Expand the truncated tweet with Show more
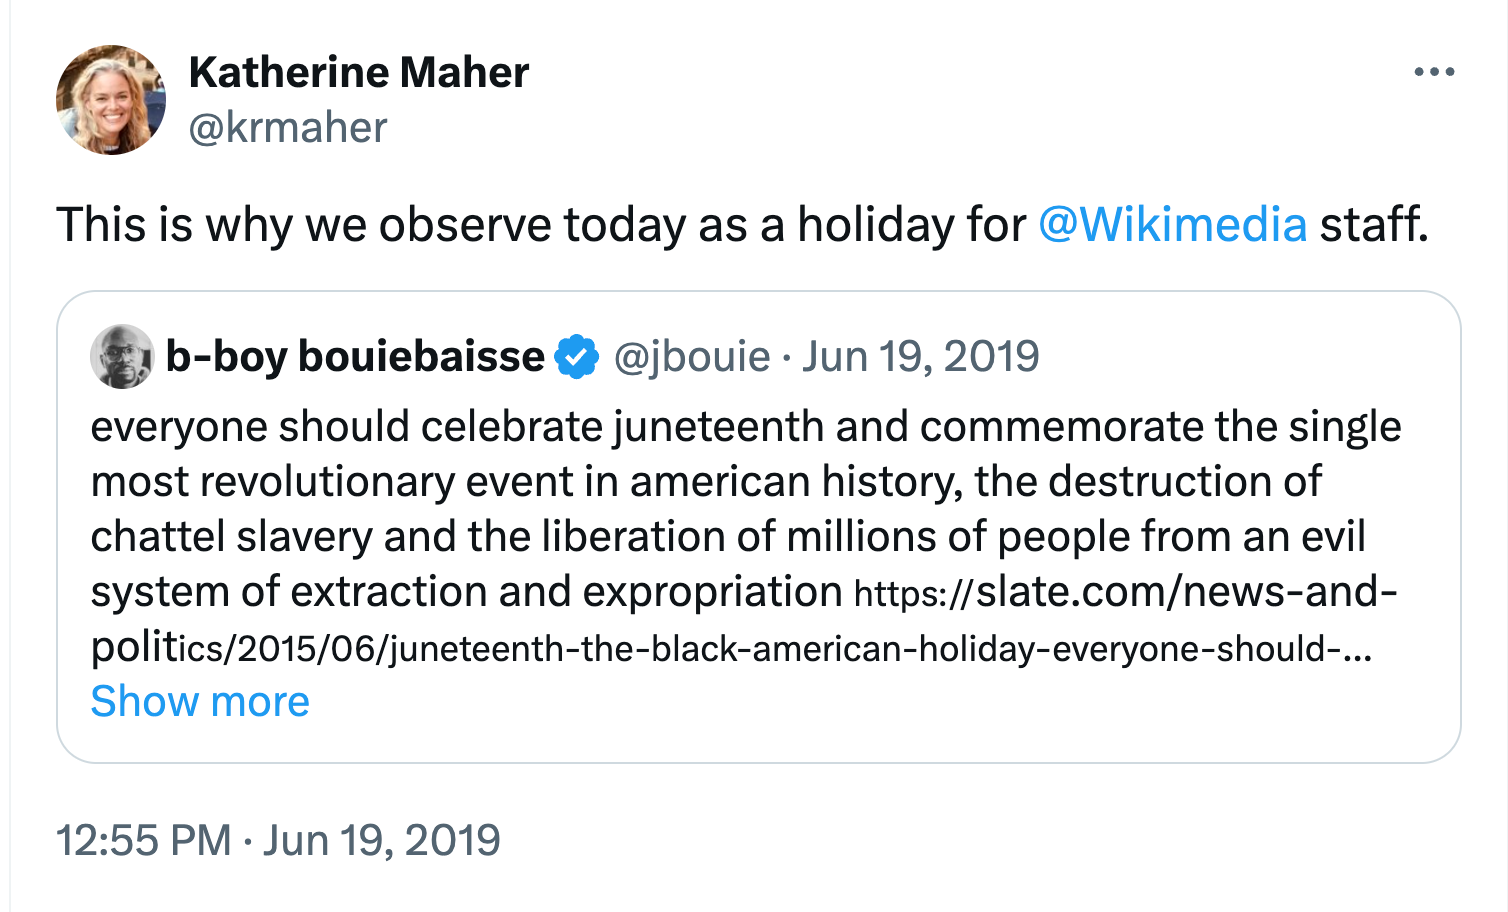The height and width of the screenshot is (912, 1508). click(199, 701)
